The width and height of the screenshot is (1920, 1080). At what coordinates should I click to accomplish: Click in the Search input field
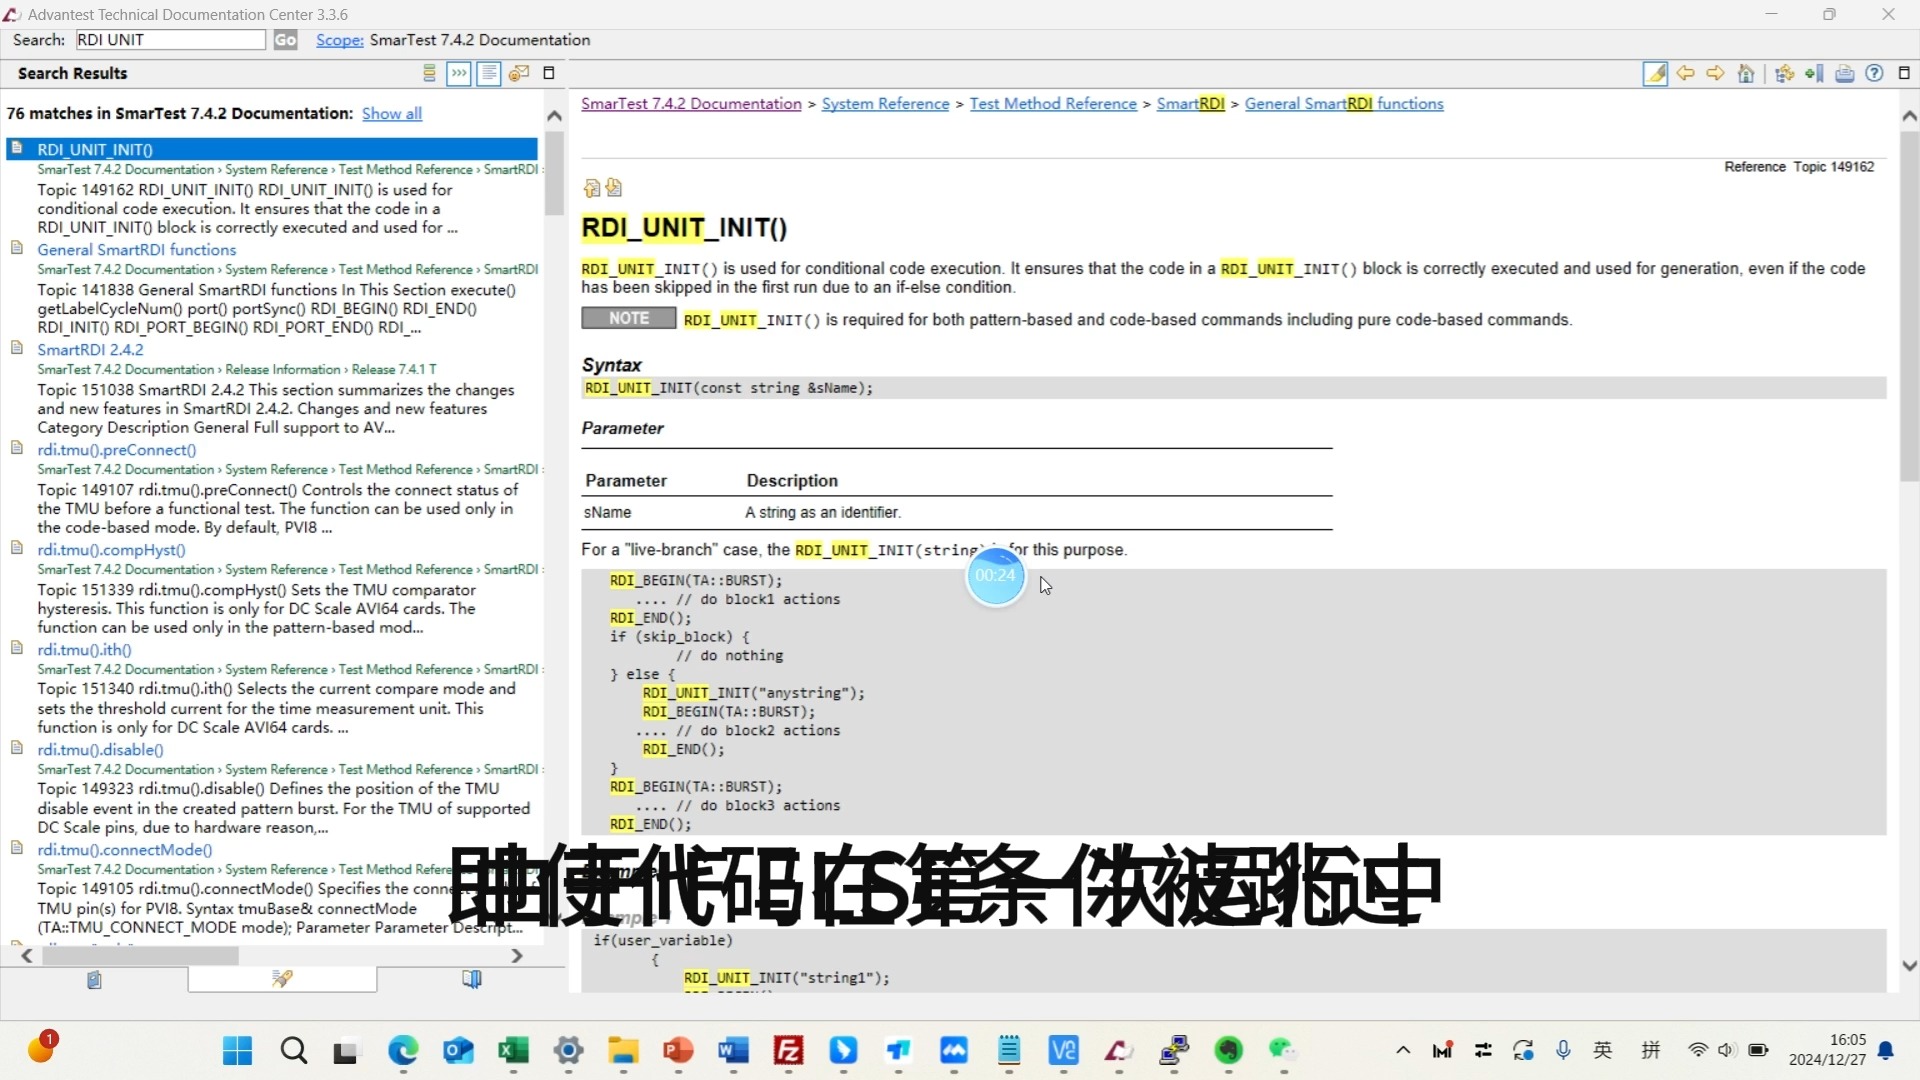(x=170, y=40)
